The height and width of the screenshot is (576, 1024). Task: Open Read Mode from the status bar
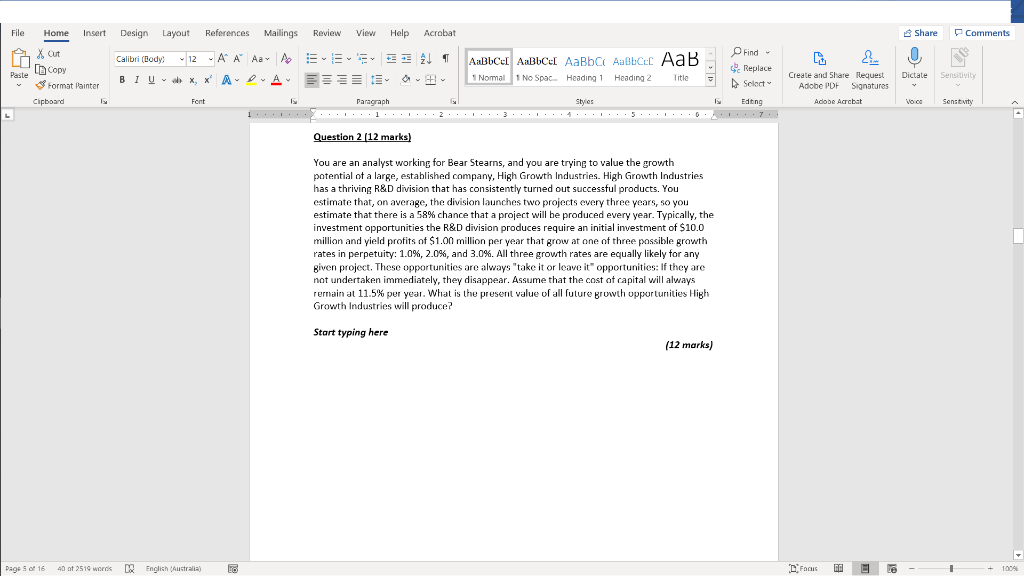839,568
